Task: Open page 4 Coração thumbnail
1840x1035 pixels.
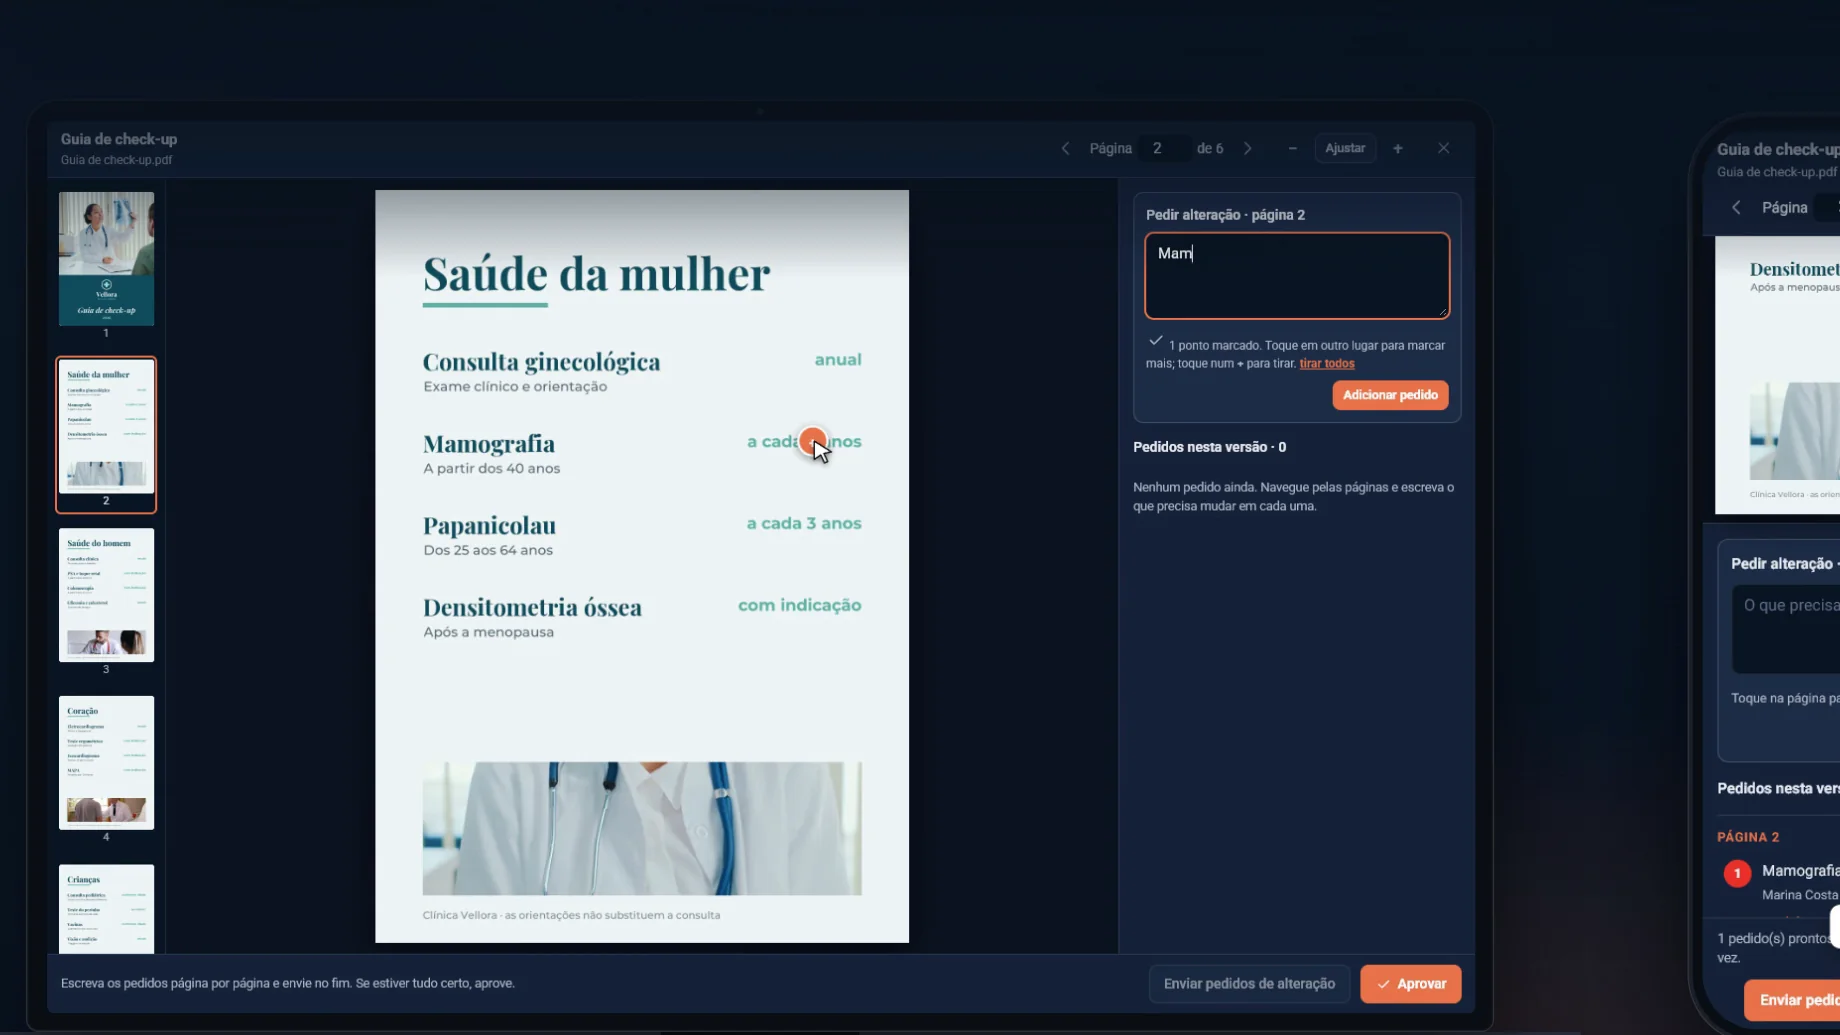Action: pyautogui.click(x=106, y=763)
